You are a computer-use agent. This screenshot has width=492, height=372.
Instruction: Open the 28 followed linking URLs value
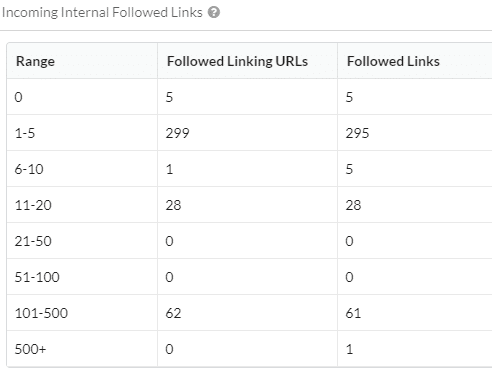pos(173,205)
